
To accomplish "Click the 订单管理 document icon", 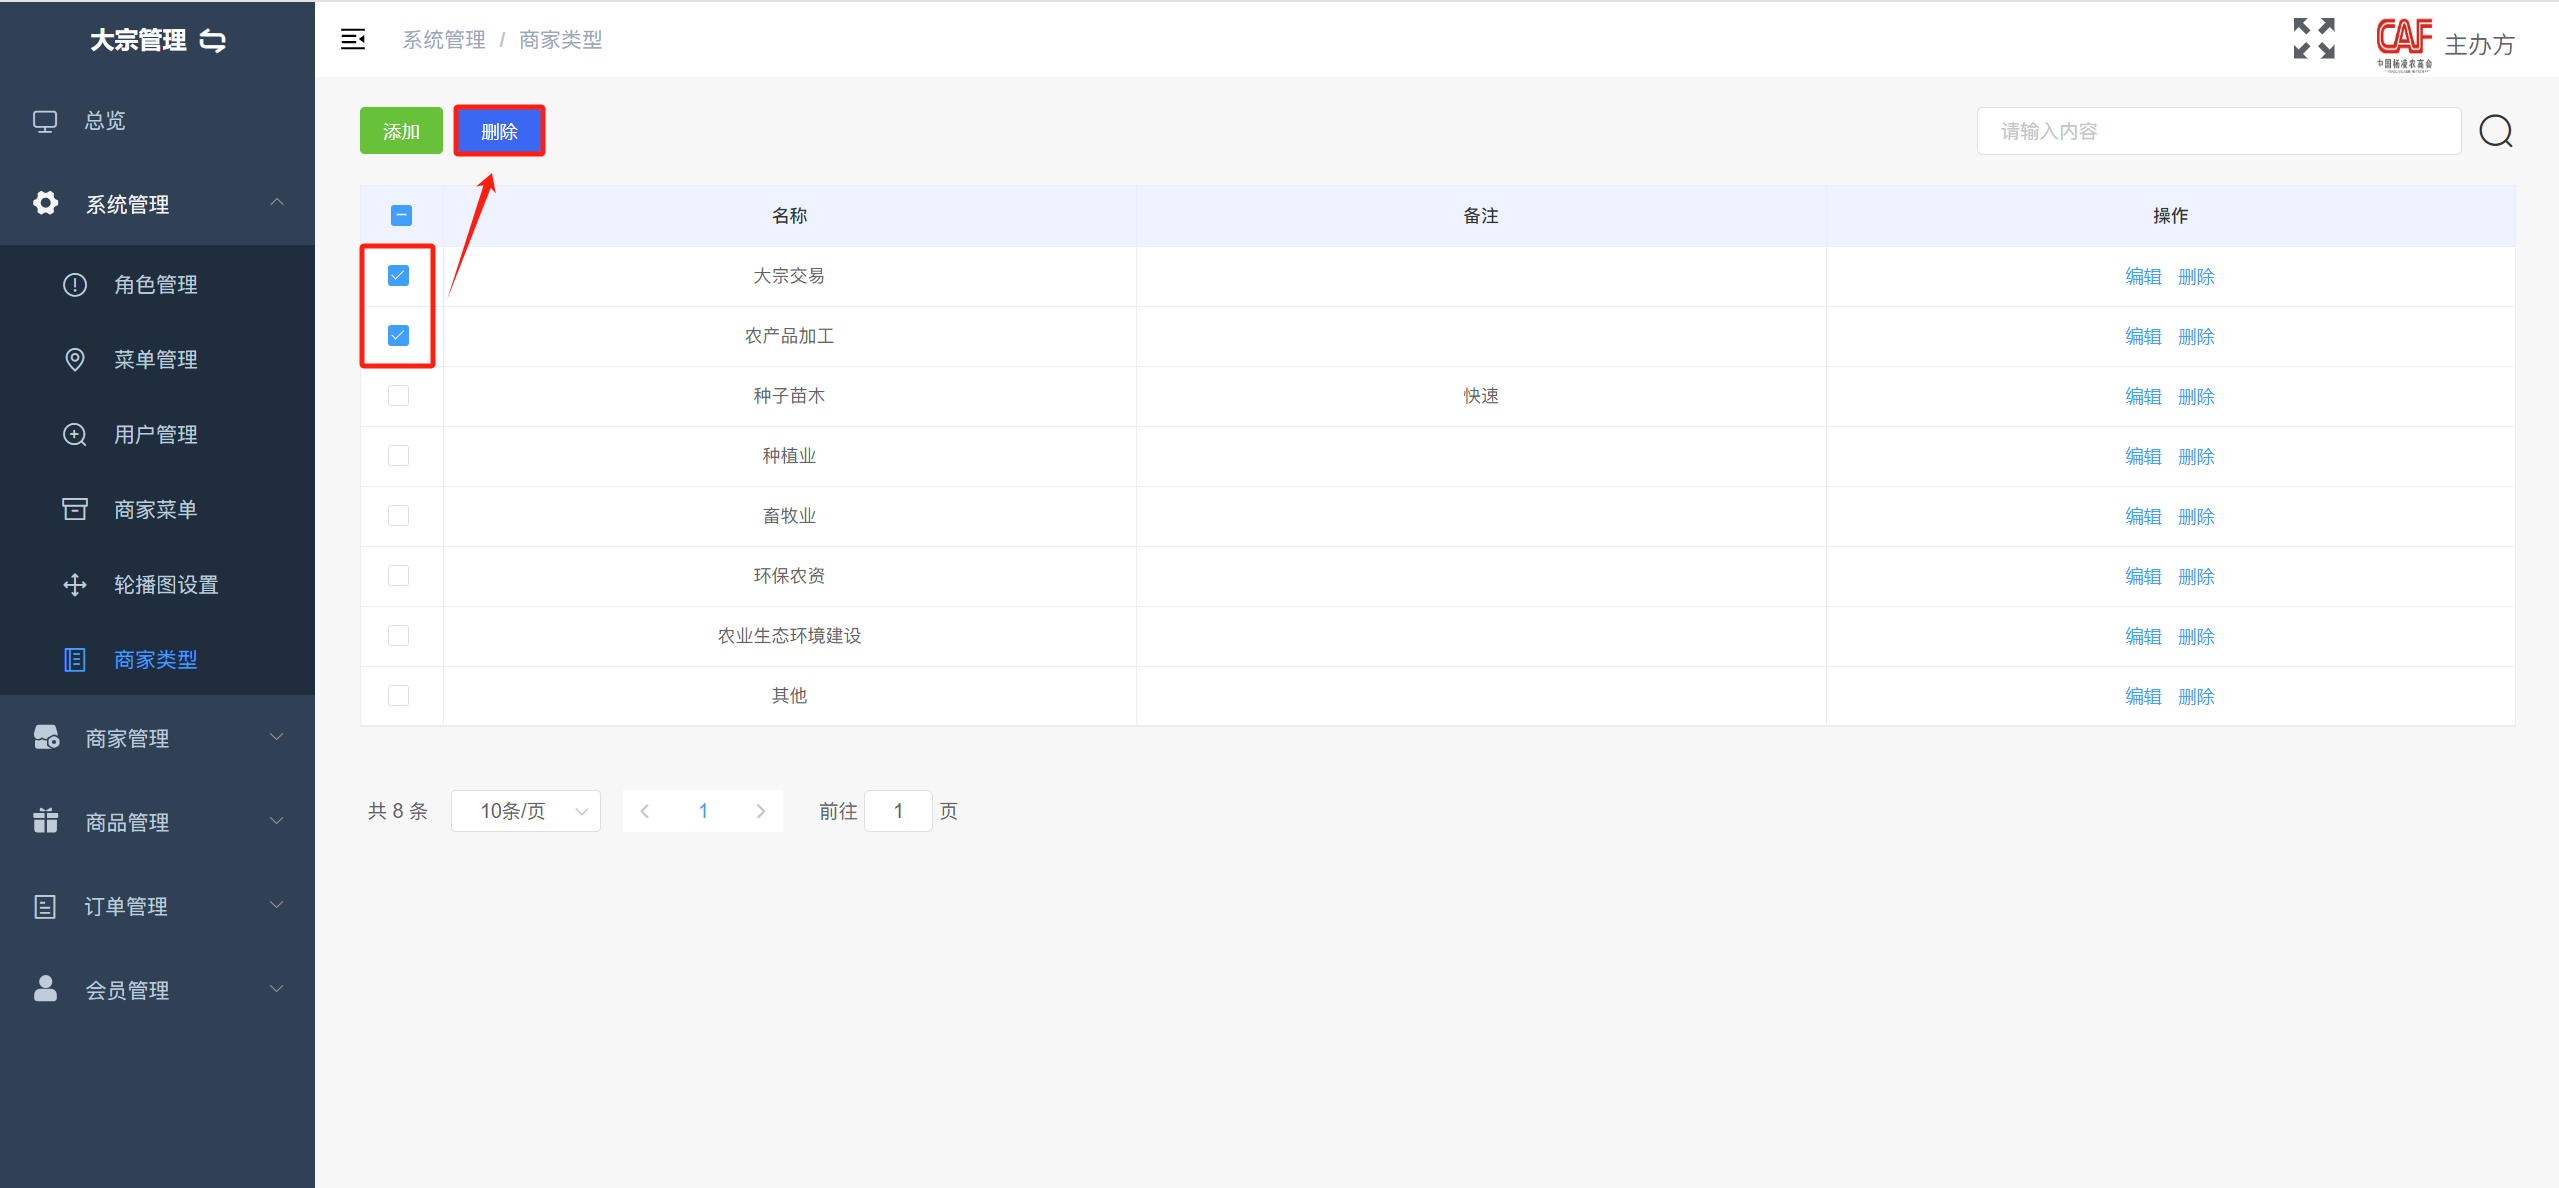I will (x=45, y=906).
